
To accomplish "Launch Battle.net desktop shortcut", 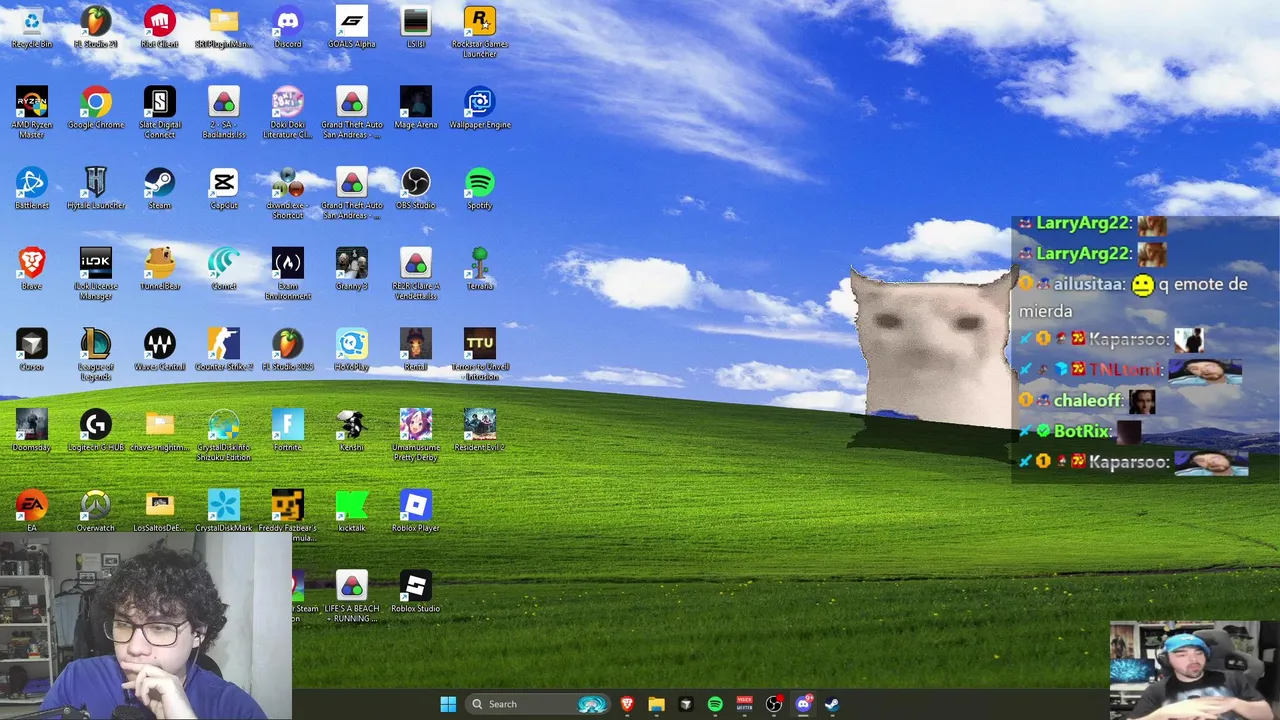I will coord(32,189).
